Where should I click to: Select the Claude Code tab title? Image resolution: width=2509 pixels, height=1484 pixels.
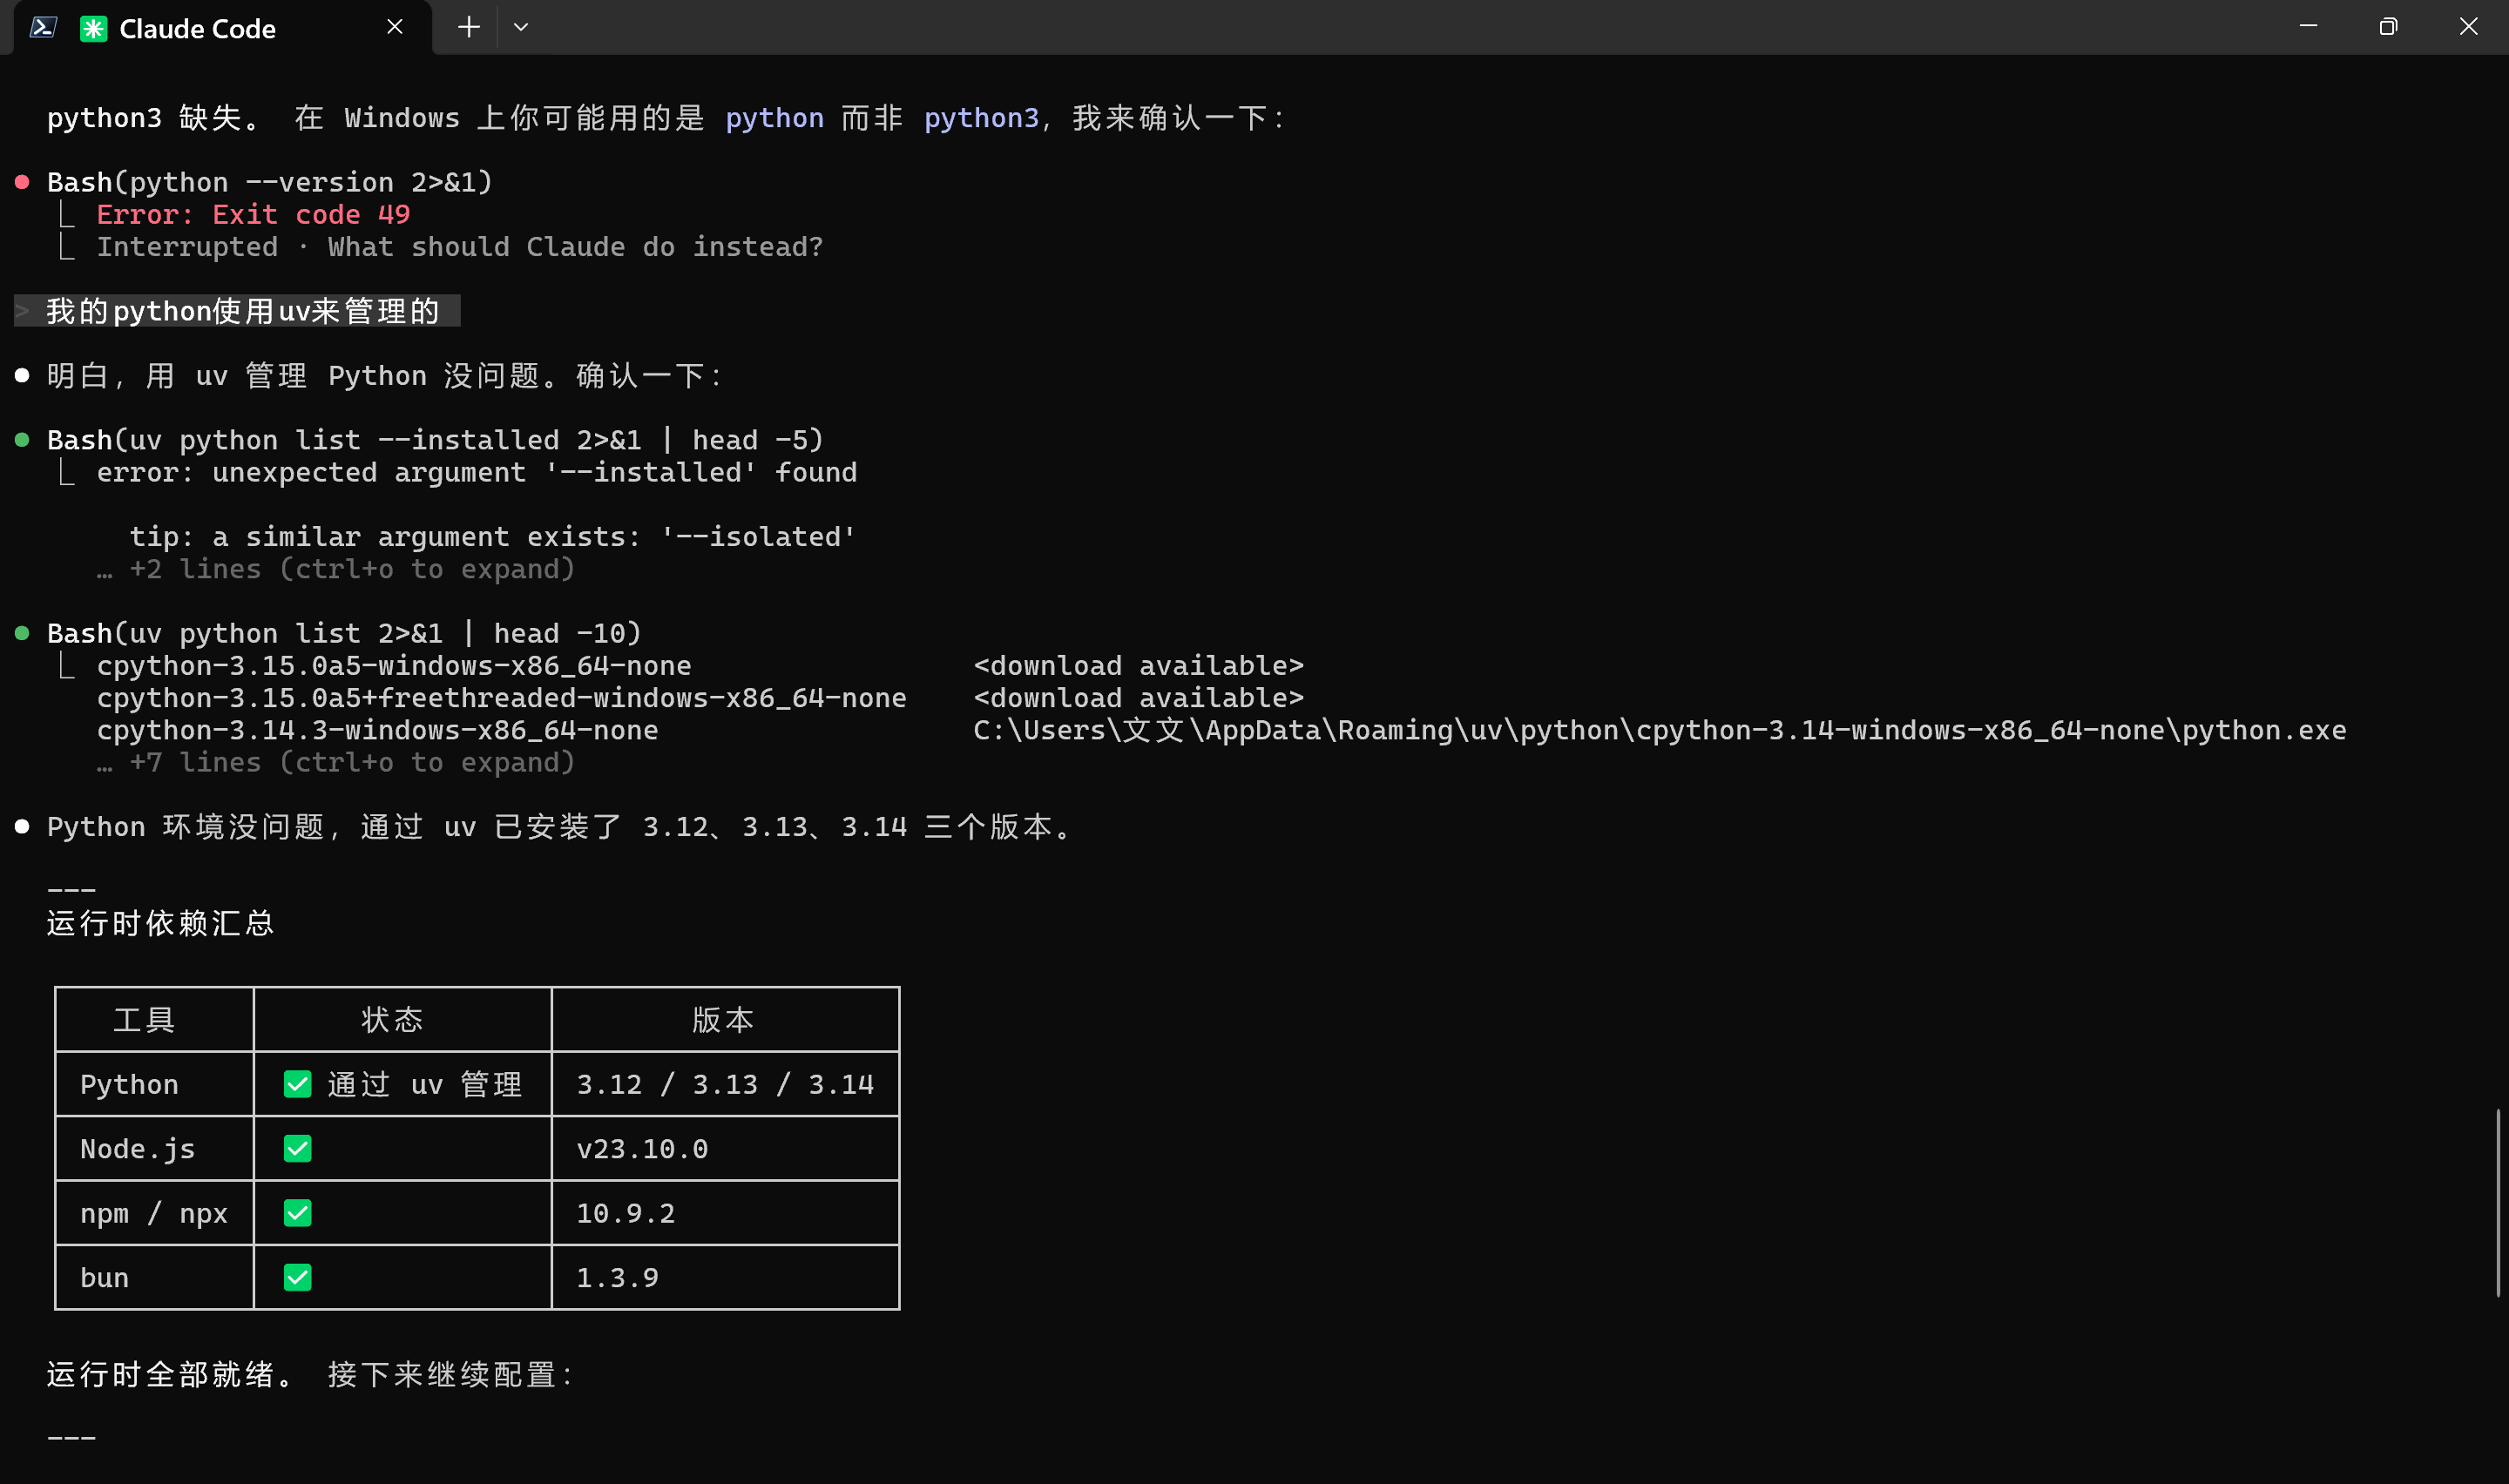[197, 29]
